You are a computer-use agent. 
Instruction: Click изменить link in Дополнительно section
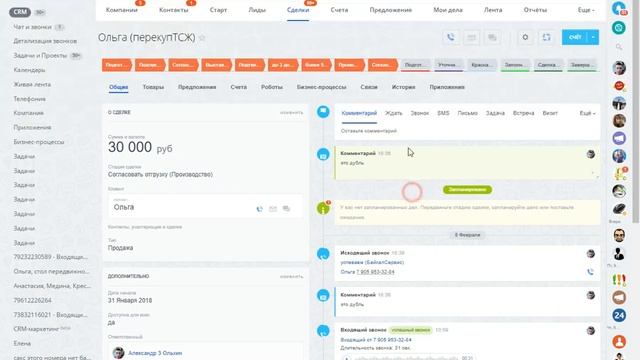click(291, 276)
